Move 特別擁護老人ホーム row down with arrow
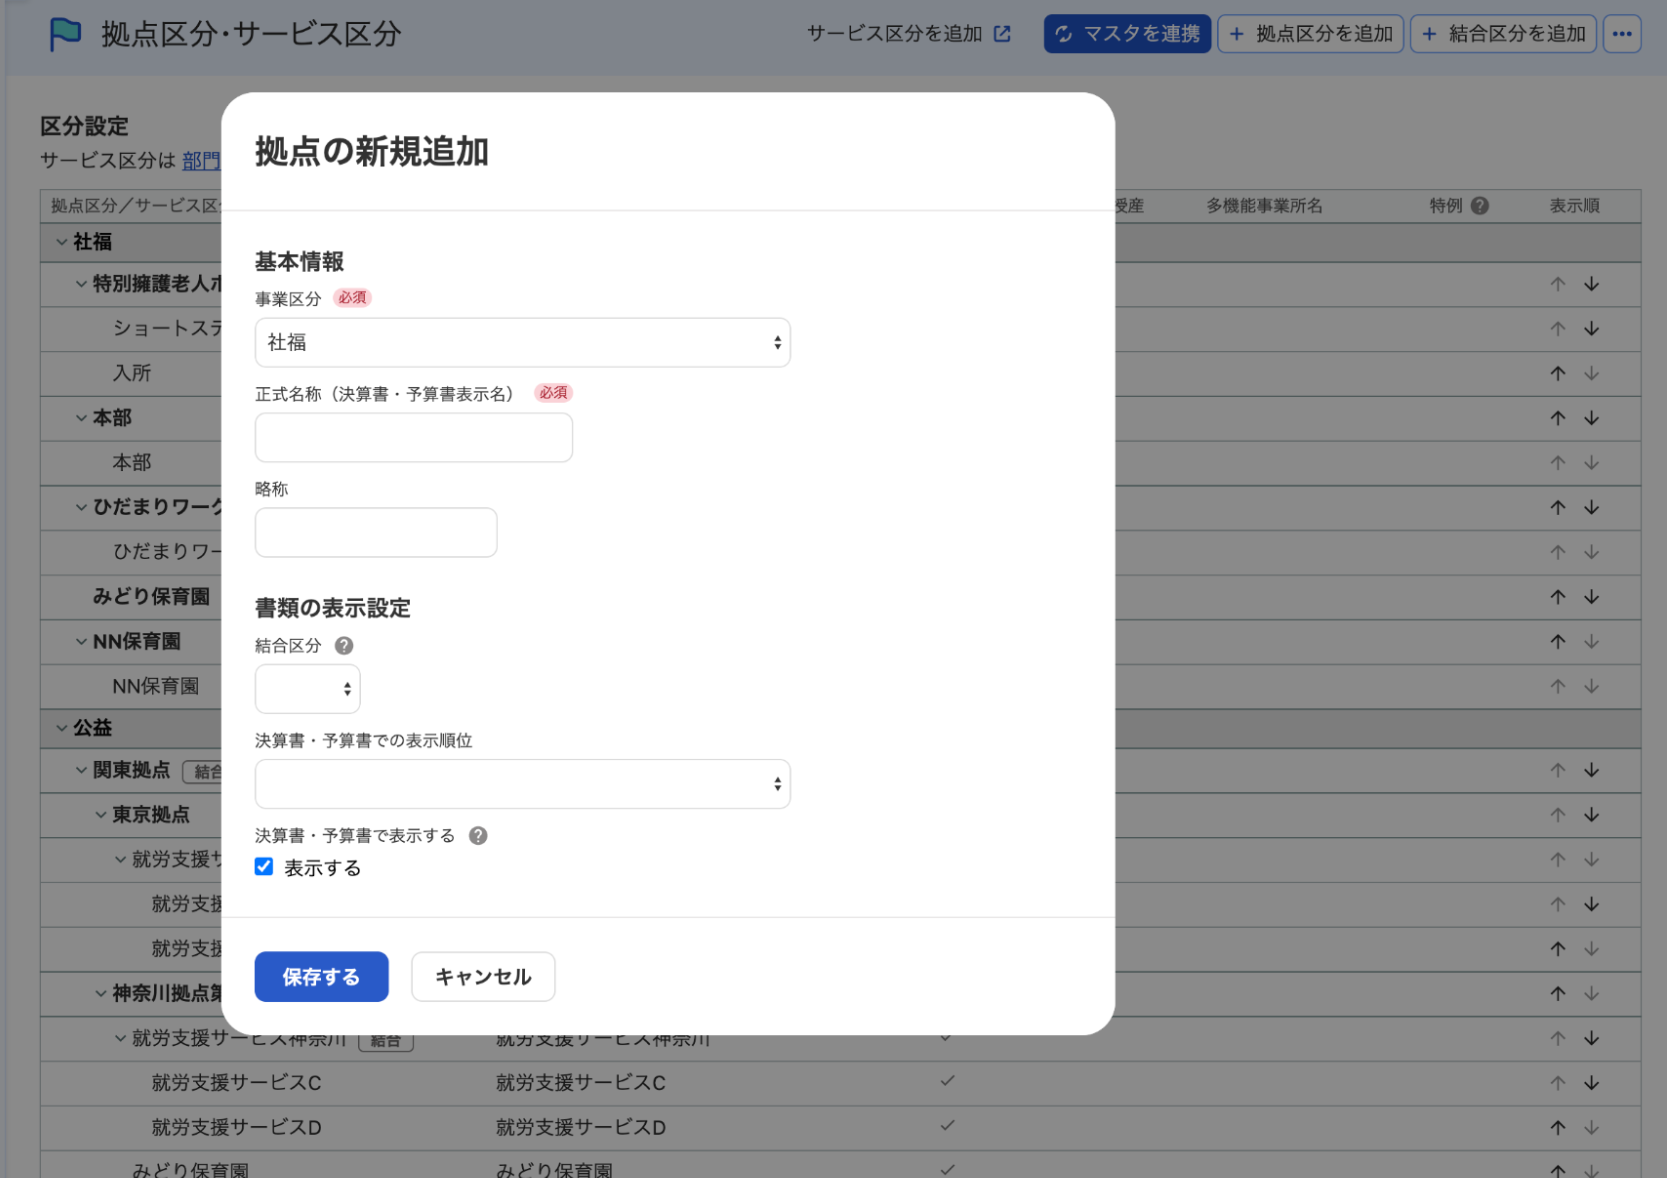This screenshot has width=1667, height=1178. (1592, 285)
